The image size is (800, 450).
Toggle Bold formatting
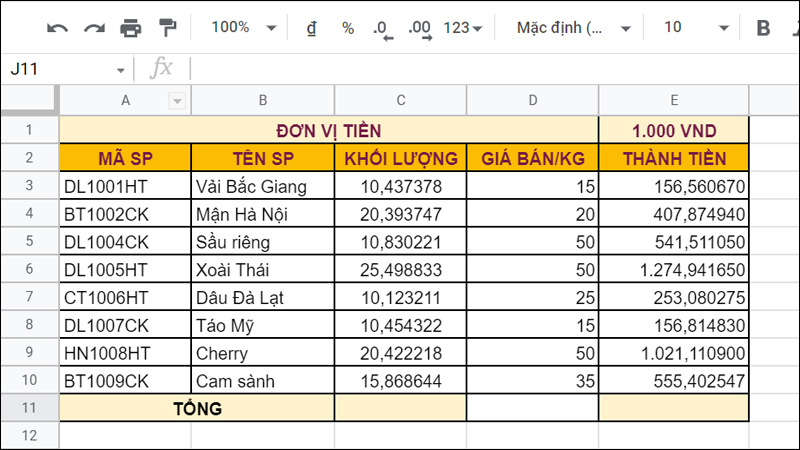click(764, 28)
